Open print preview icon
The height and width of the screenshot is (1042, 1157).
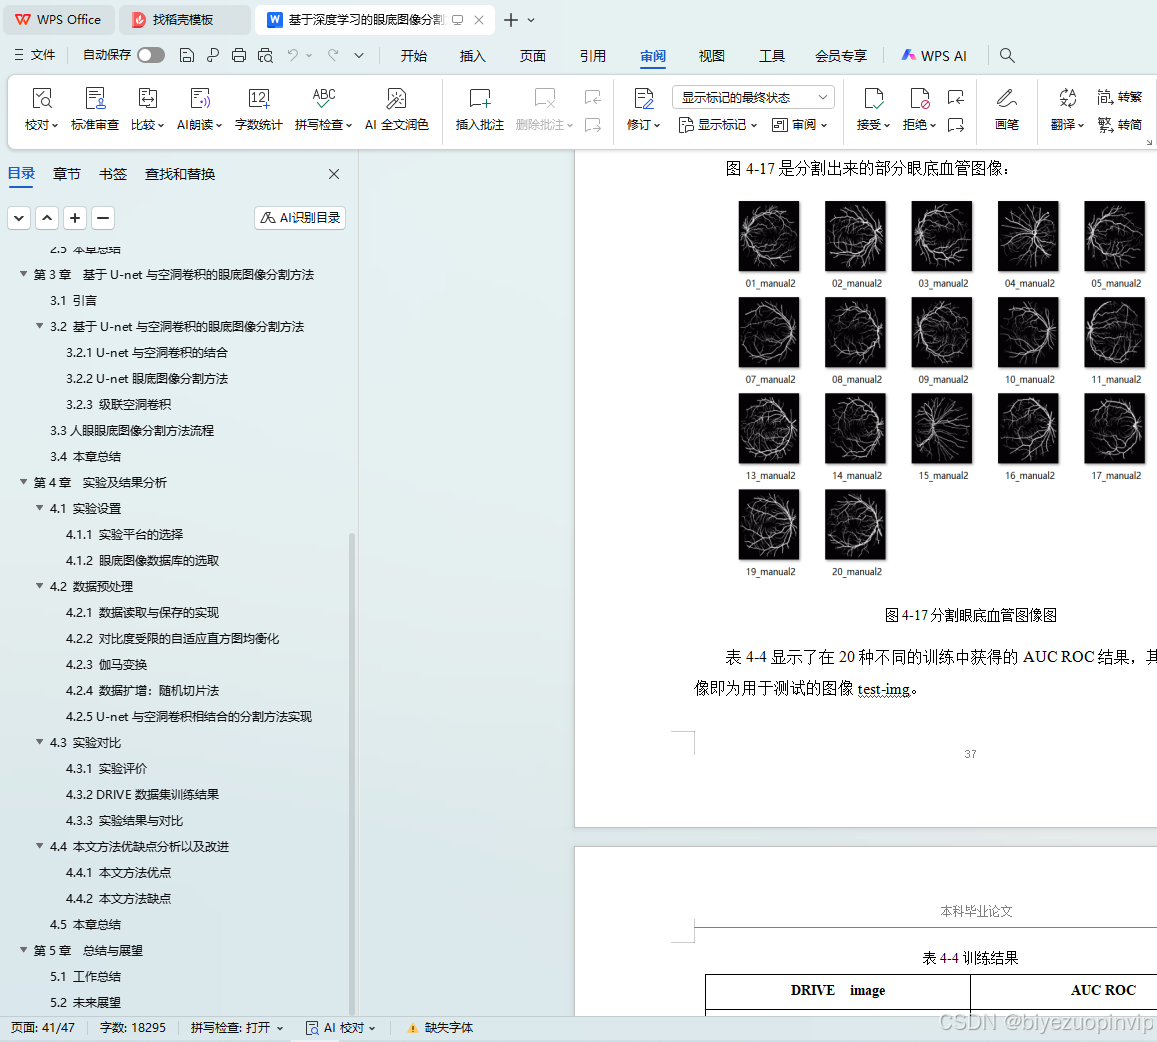point(265,55)
